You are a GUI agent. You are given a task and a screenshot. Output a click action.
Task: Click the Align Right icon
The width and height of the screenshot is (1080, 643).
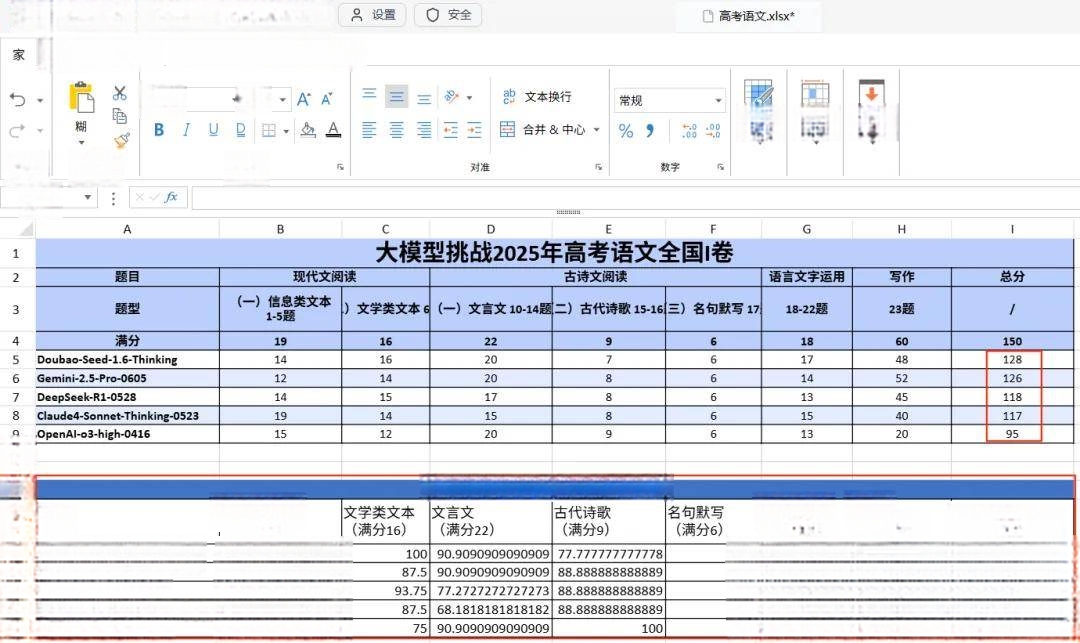[424, 129]
